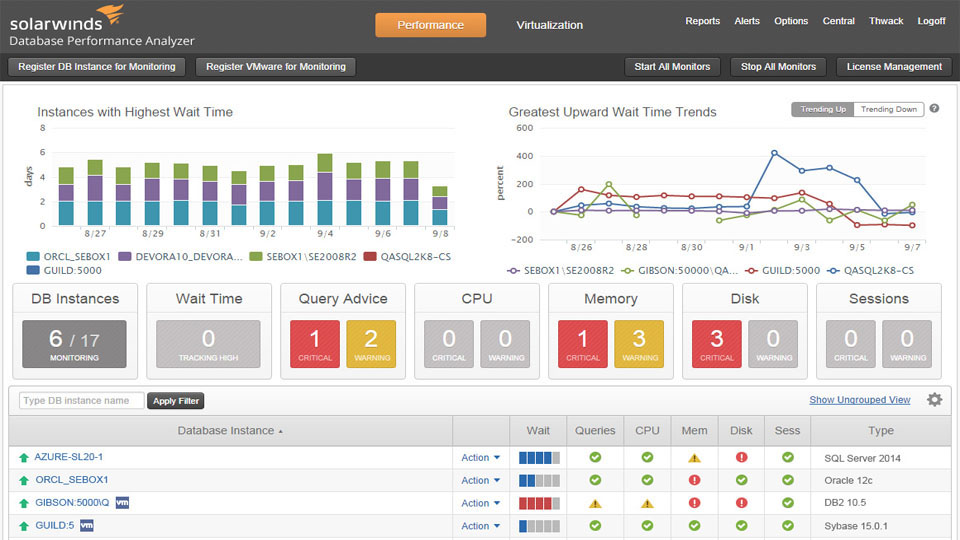Click Disk critical icon for AZURE-SL20-1 row
The width and height of the screenshot is (960, 540).
741,458
